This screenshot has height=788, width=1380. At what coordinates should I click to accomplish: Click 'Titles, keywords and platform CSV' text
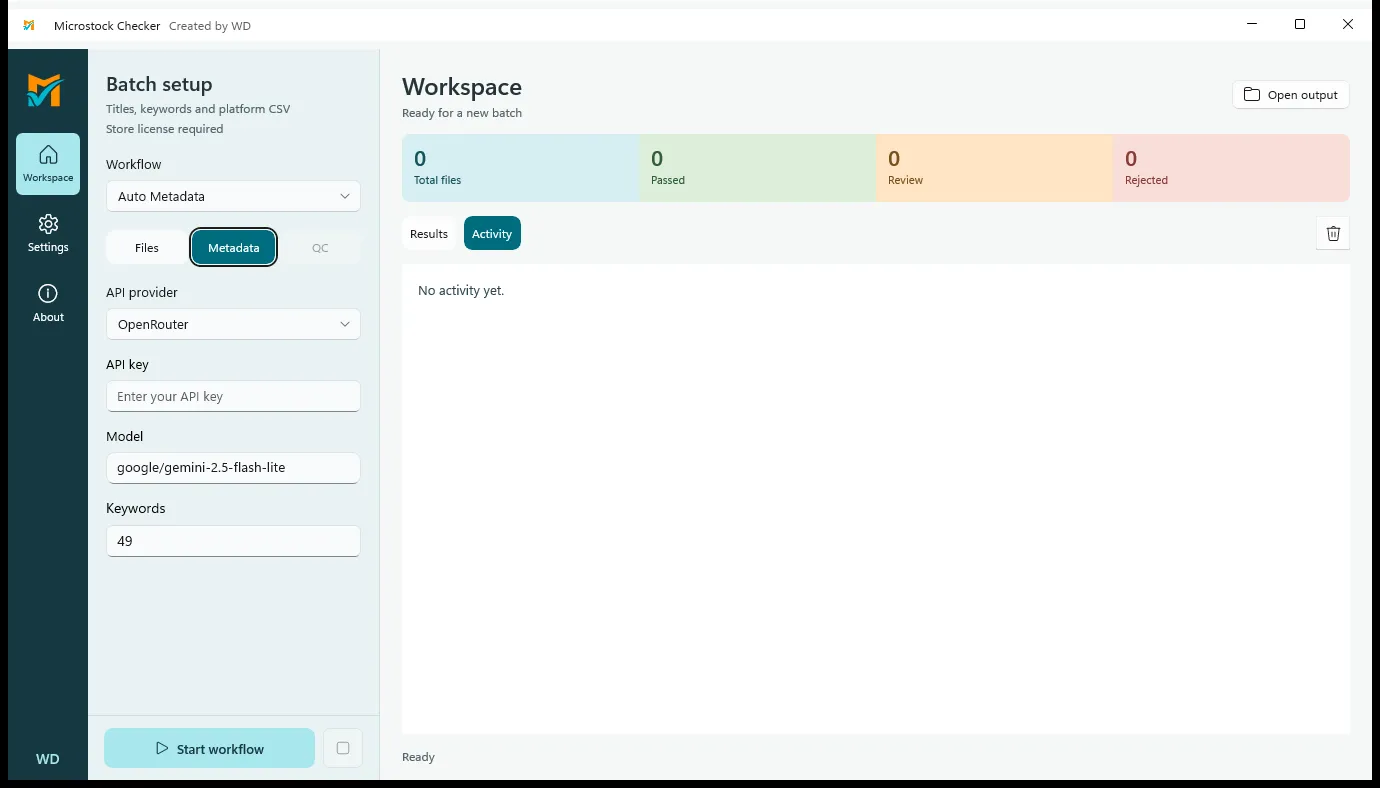(198, 108)
